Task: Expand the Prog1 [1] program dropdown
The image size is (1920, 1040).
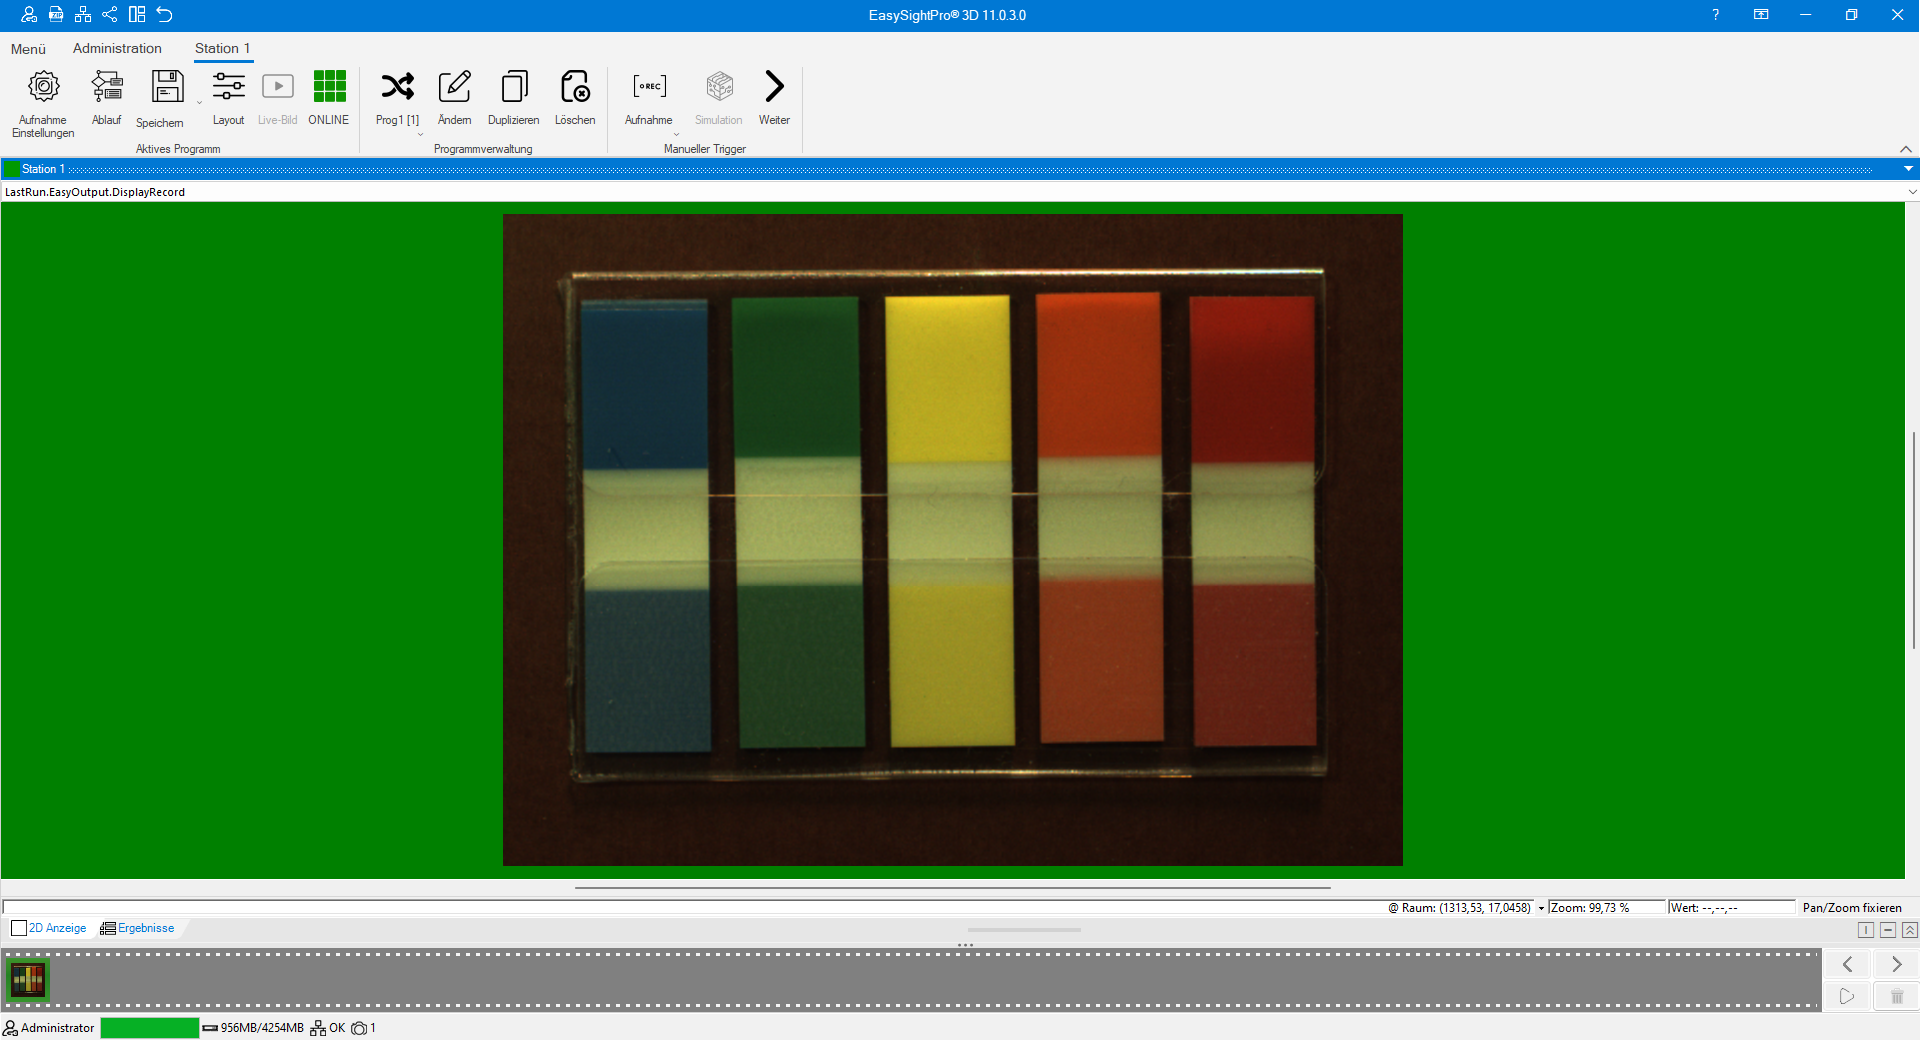Action: [x=420, y=134]
